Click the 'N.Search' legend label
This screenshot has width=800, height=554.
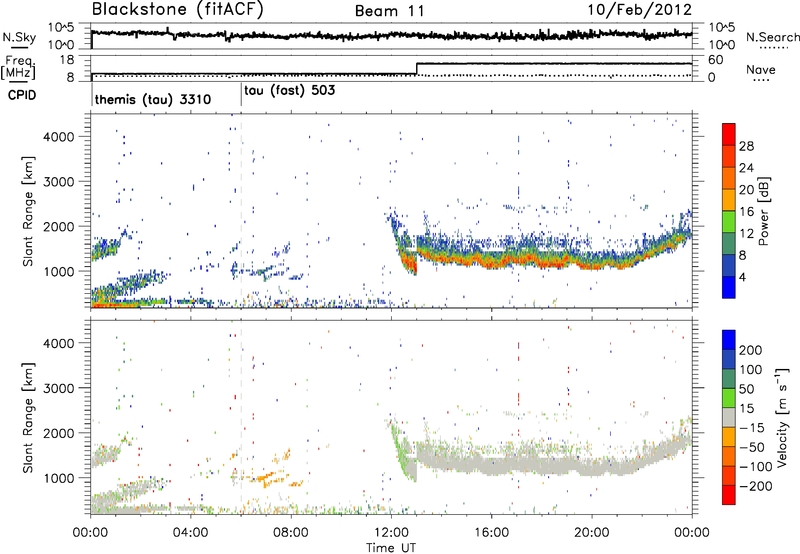click(772, 37)
